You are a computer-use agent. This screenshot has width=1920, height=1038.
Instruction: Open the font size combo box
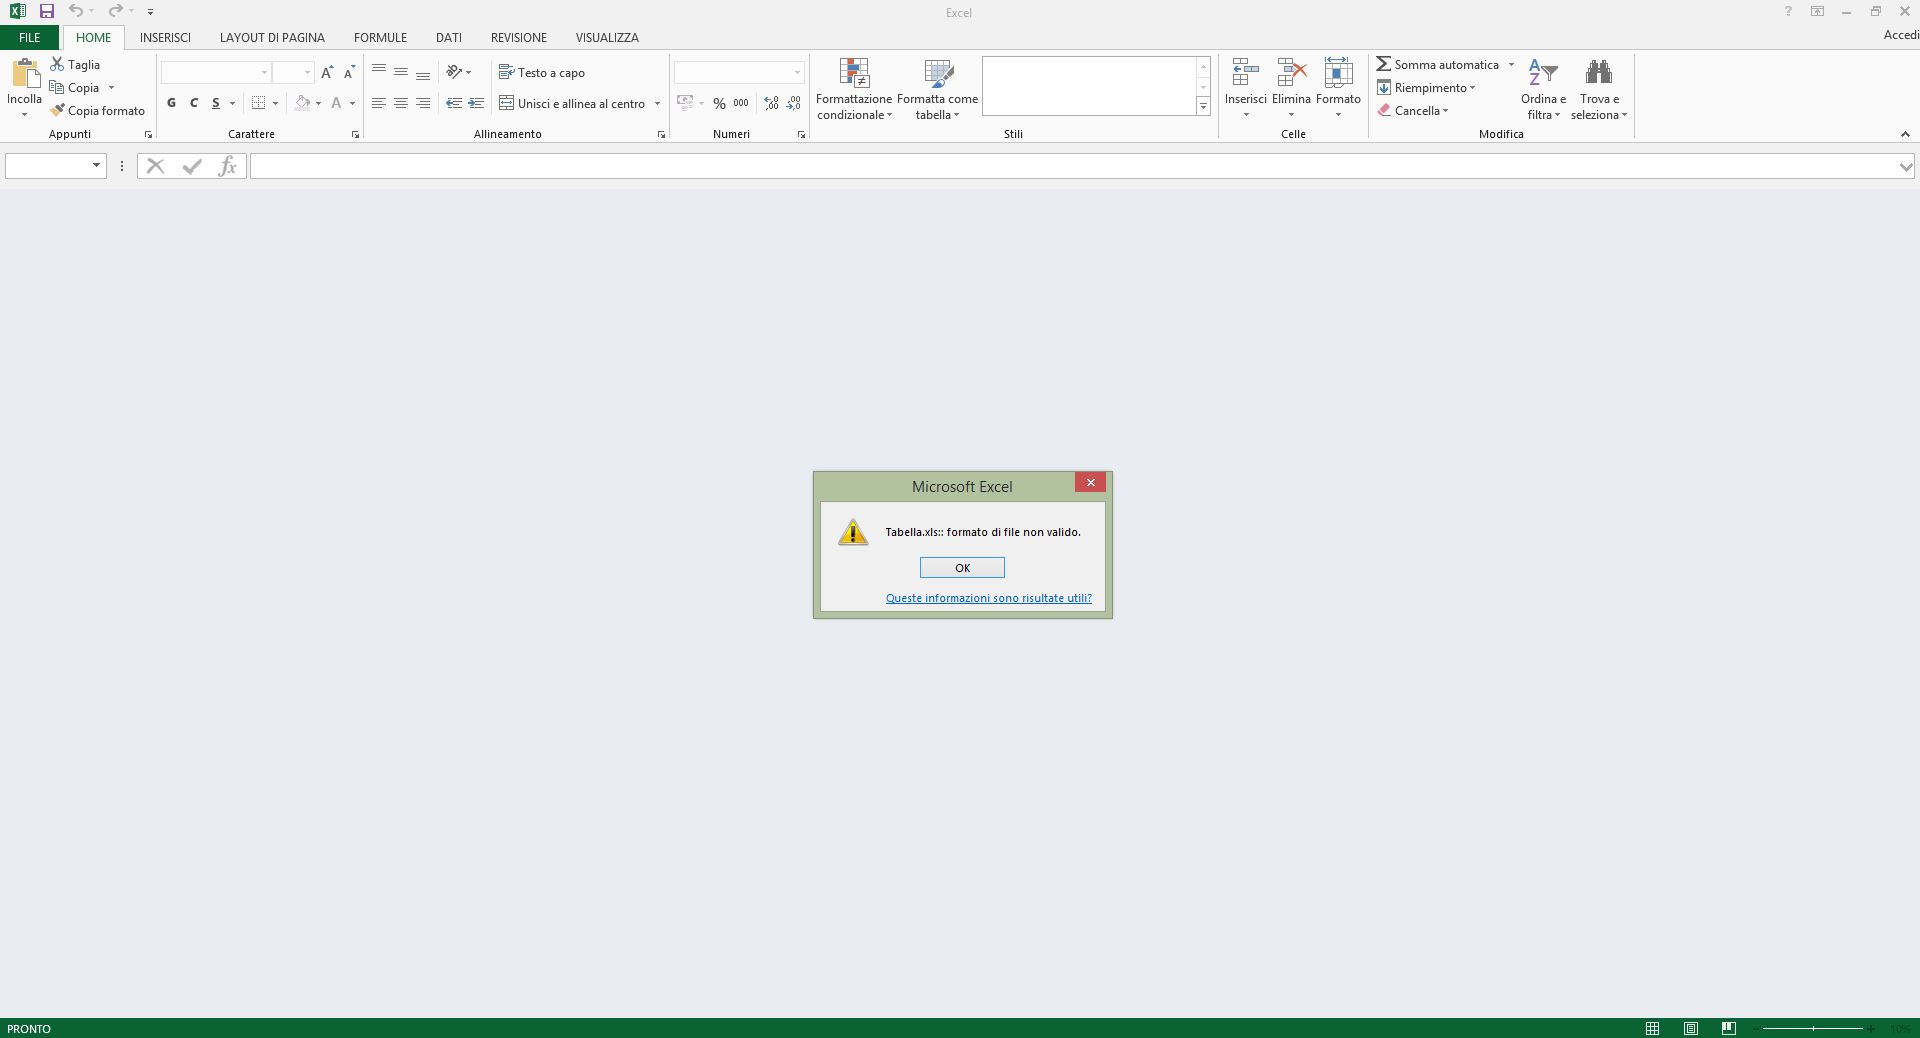(294, 72)
